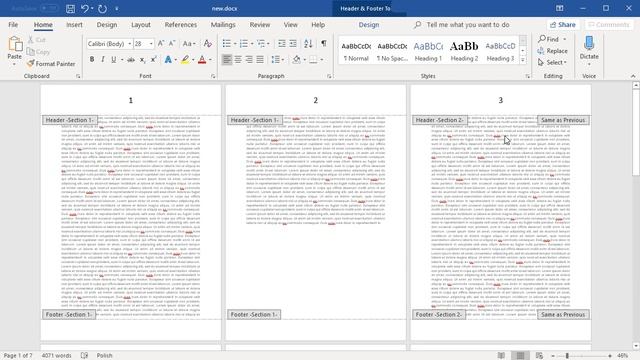This screenshot has height=360, width=640.
Task: Justify the paragraph text
Action: pos(260,60)
